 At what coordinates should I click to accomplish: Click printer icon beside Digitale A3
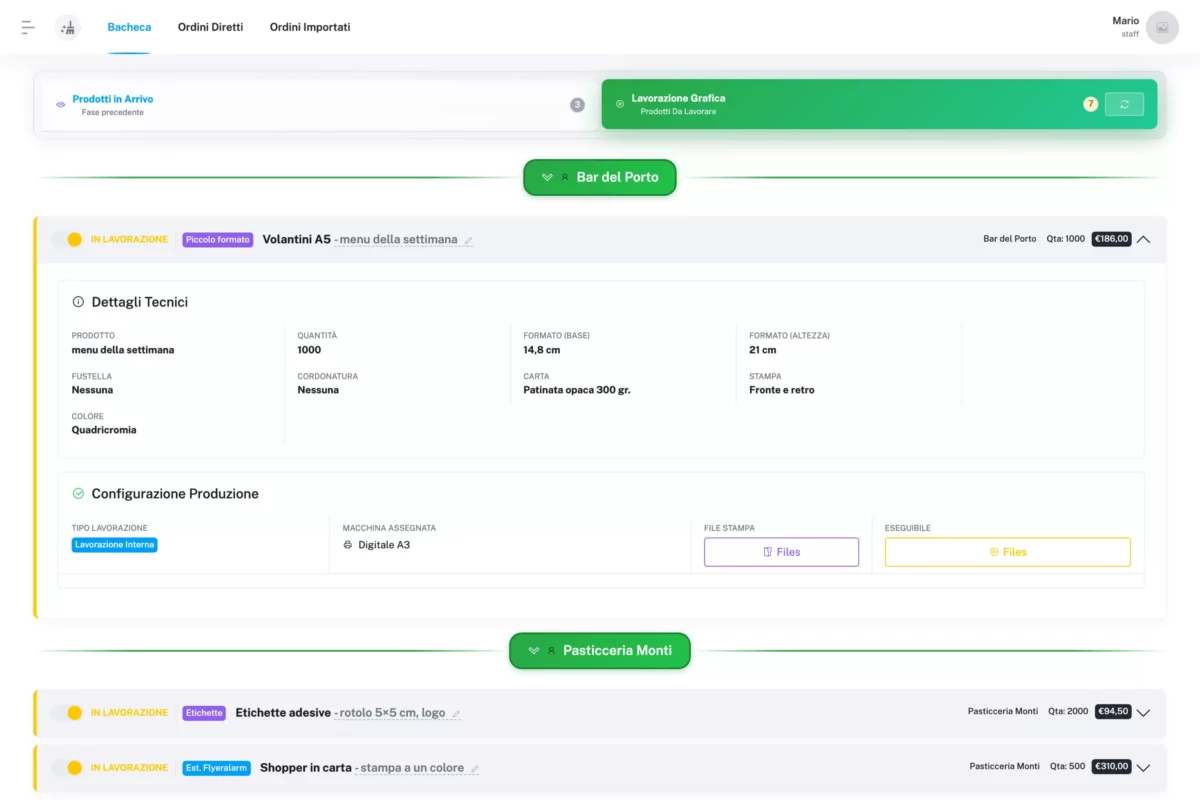(x=348, y=545)
